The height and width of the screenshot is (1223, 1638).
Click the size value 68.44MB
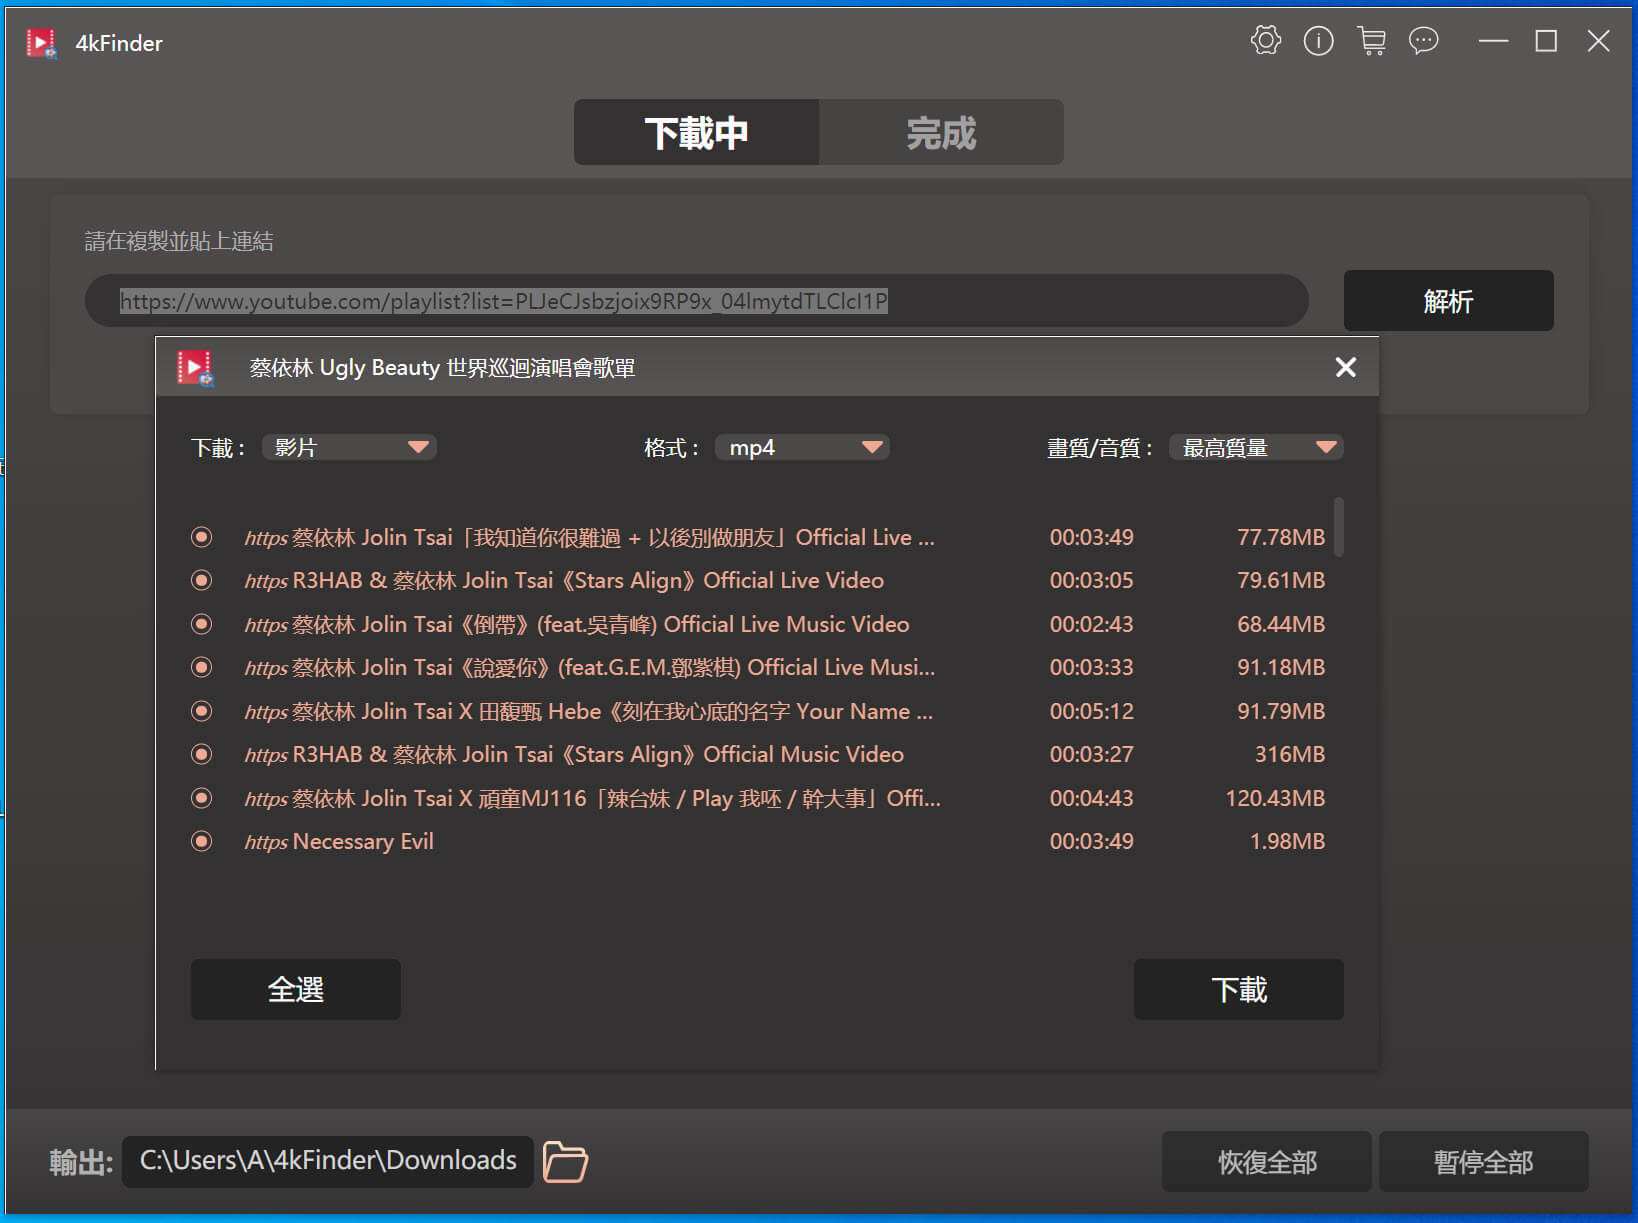pyautogui.click(x=1281, y=624)
